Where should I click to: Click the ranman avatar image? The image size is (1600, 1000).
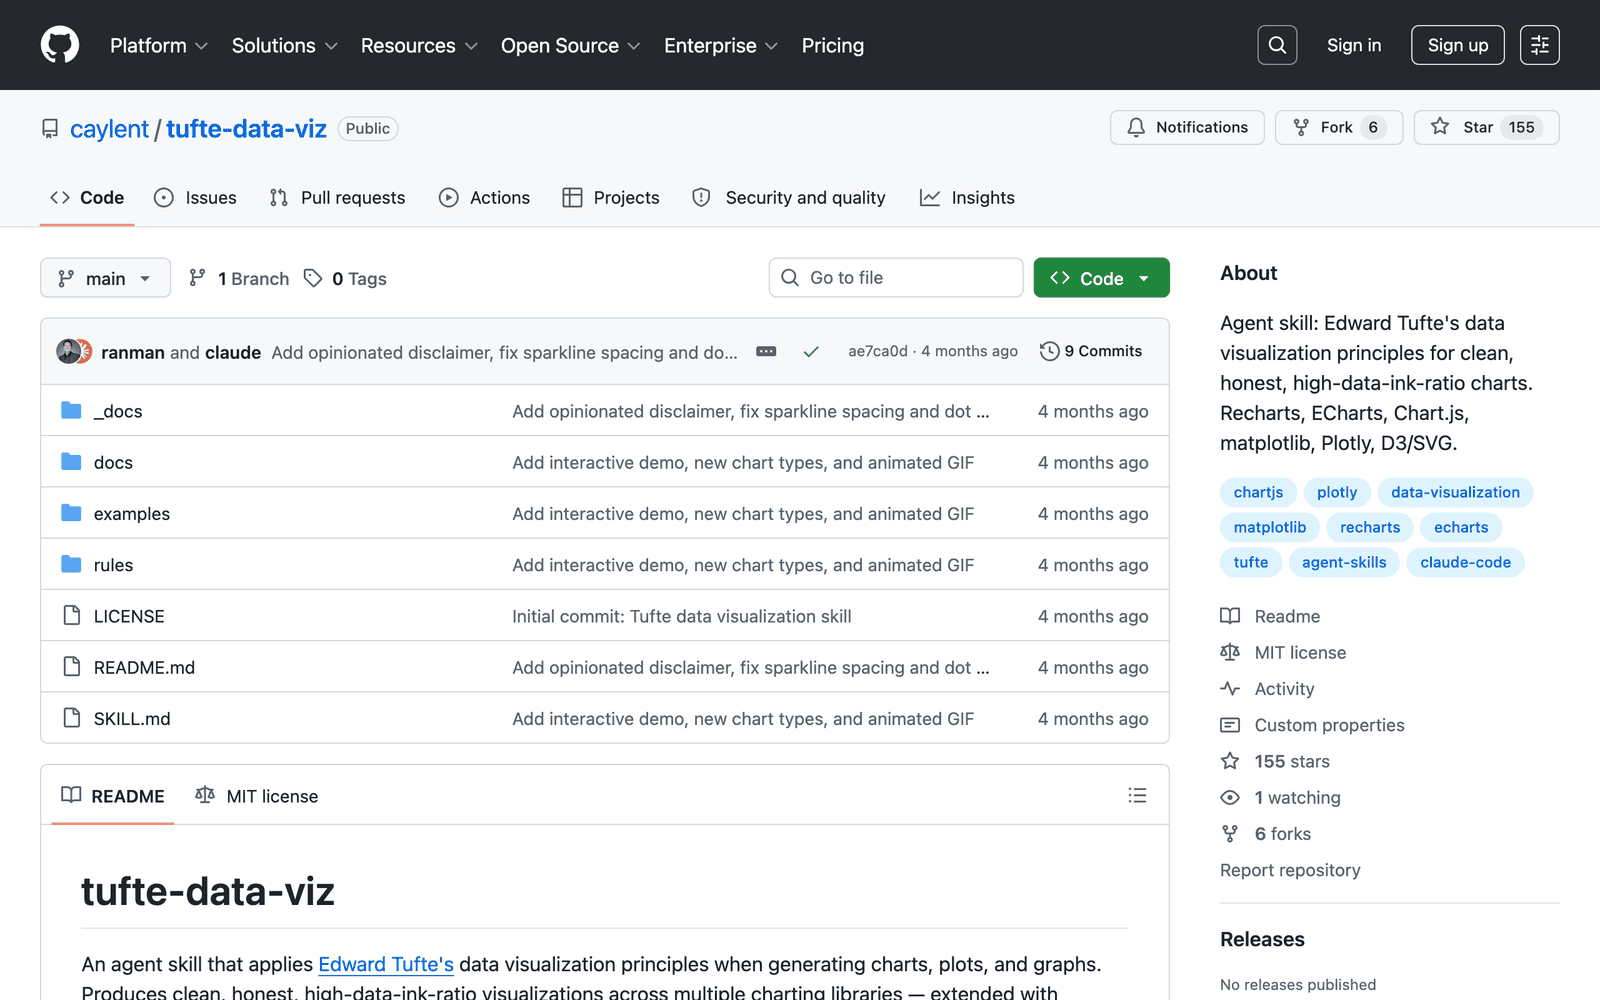(67, 351)
